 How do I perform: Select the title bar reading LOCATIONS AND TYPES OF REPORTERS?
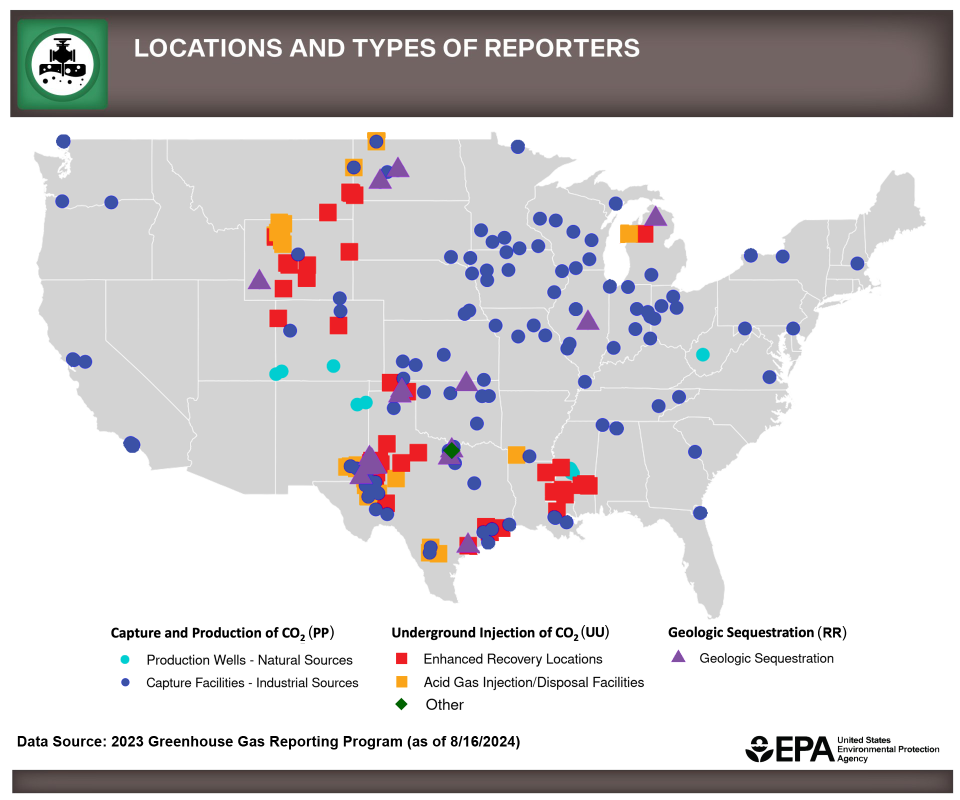pyautogui.click(x=388, y=47)
